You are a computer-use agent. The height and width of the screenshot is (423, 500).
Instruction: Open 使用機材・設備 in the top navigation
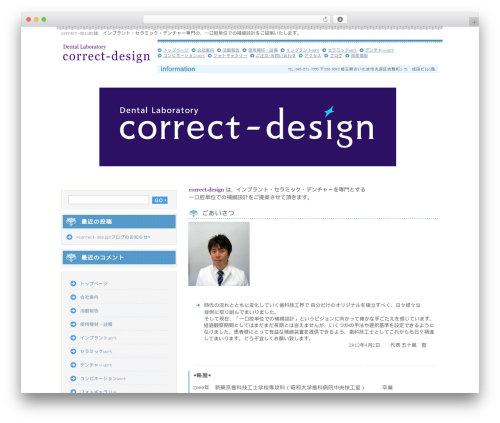[x=263, y=50]
